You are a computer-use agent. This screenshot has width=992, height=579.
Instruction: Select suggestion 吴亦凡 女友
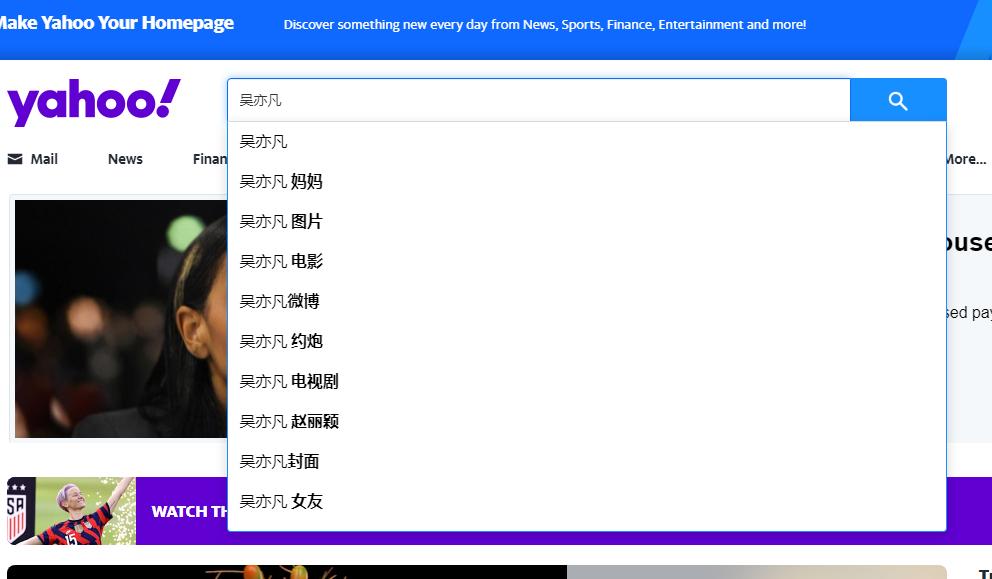pos(586,501)
